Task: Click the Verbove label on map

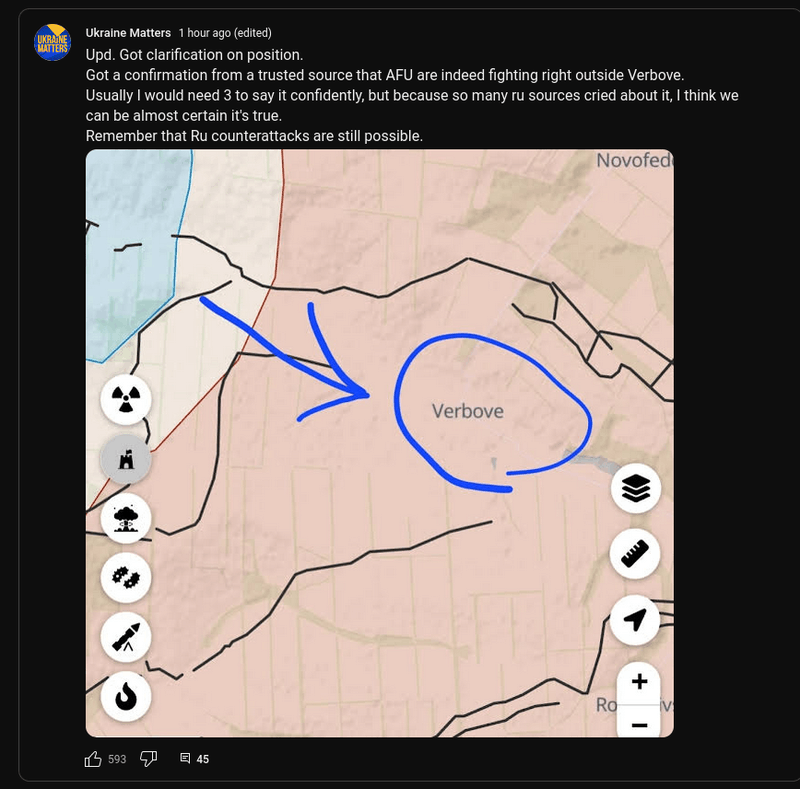Action: [468, 411]
